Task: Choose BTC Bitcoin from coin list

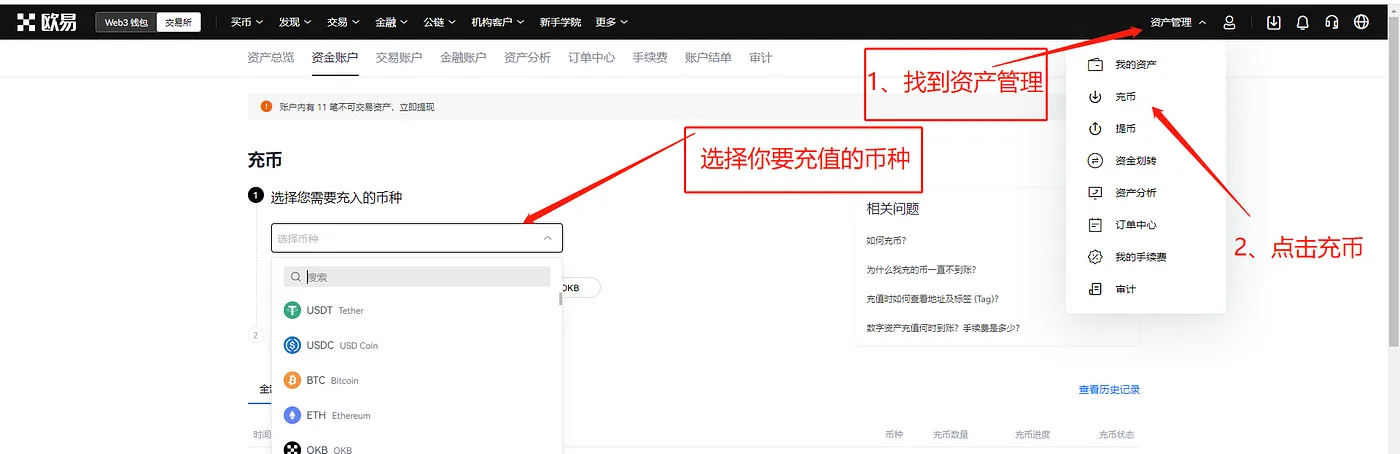Action: pyautogui.click(x=415, y=380)
